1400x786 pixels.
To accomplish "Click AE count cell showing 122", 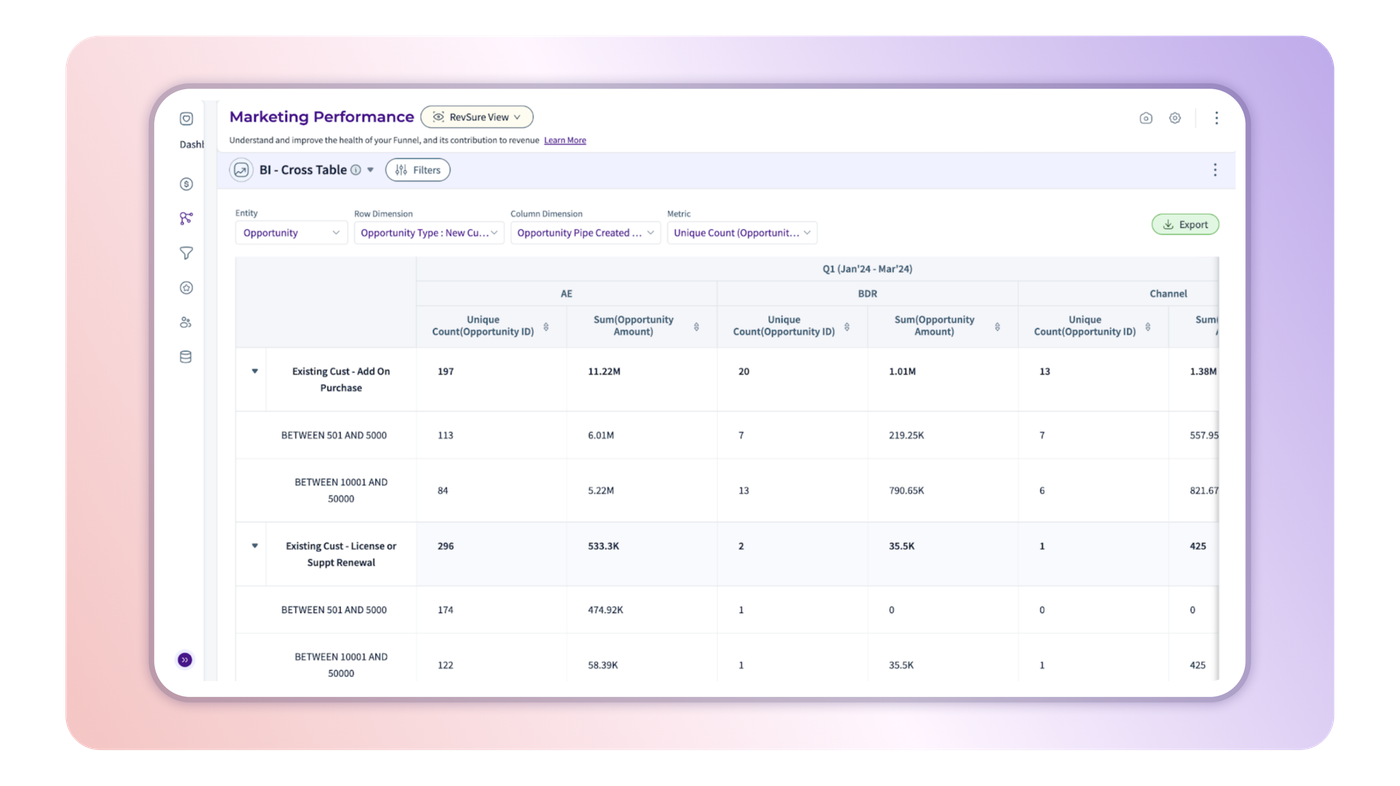I will coord(446,665).
